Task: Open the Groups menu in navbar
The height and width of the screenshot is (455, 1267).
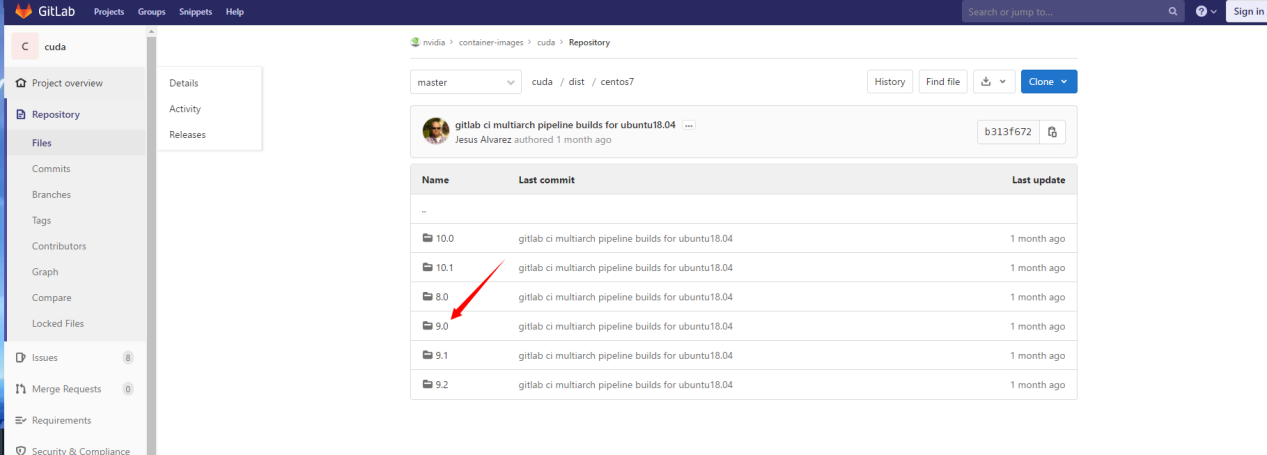Action: [149, 12]
